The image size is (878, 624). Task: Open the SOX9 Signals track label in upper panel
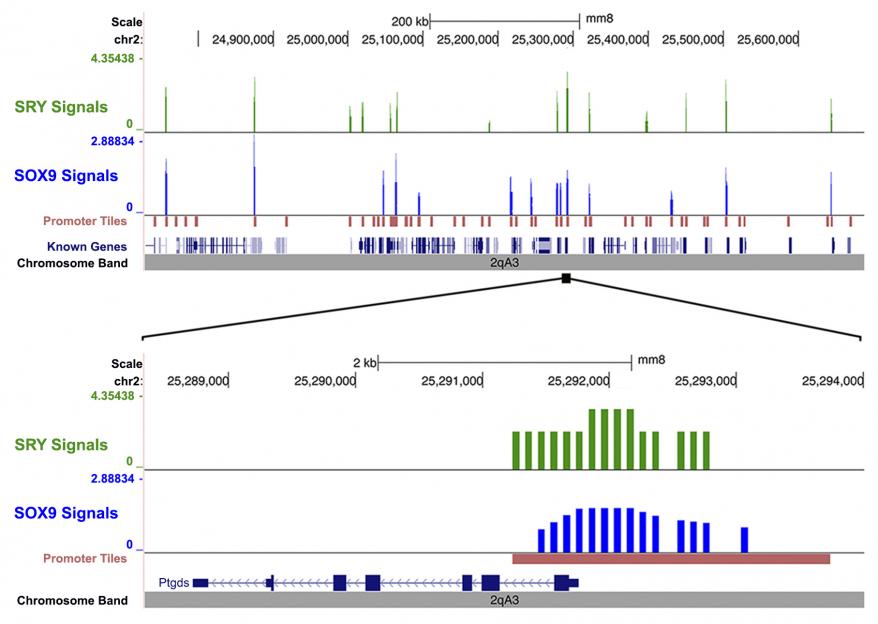[x=66, y=176]
